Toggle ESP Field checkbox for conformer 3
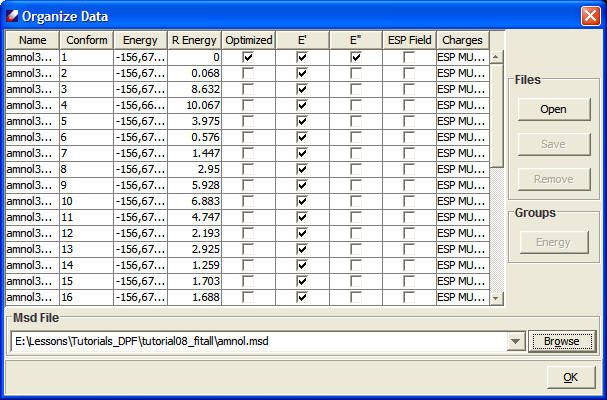This screenshot has height=400, width=607. pos(409,88)
